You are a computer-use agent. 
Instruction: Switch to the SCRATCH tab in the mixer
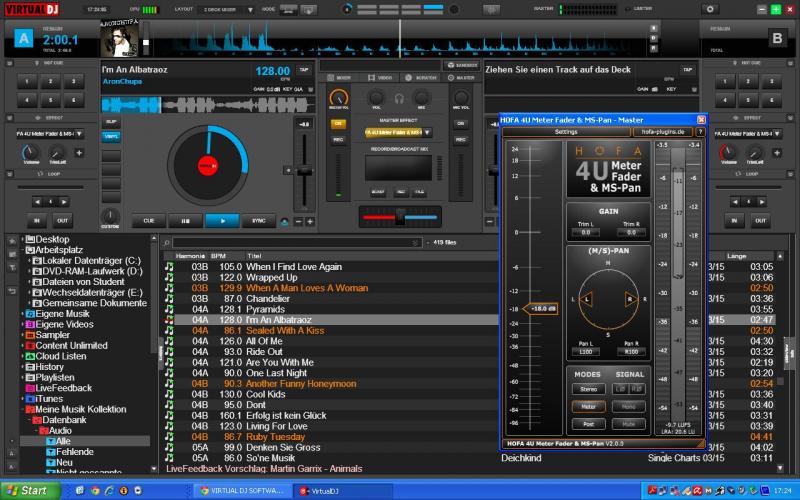tap(424, 77)
